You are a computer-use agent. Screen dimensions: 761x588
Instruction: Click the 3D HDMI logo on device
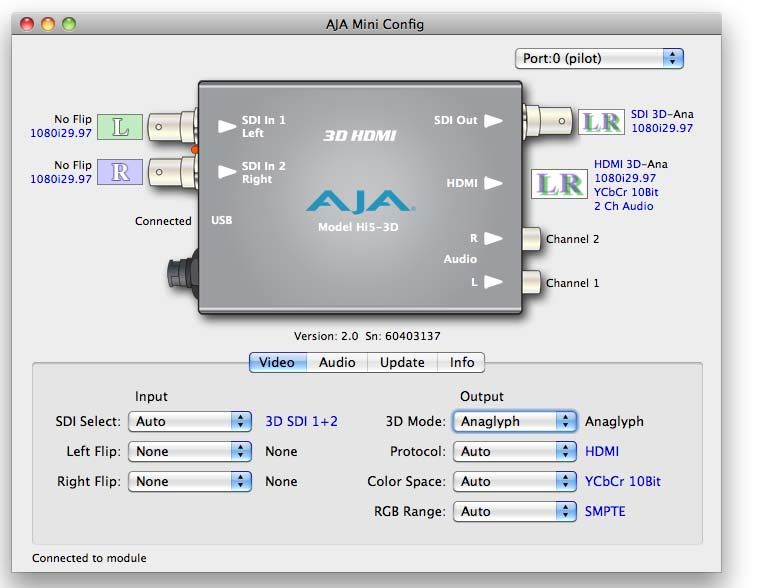point(360,135)
